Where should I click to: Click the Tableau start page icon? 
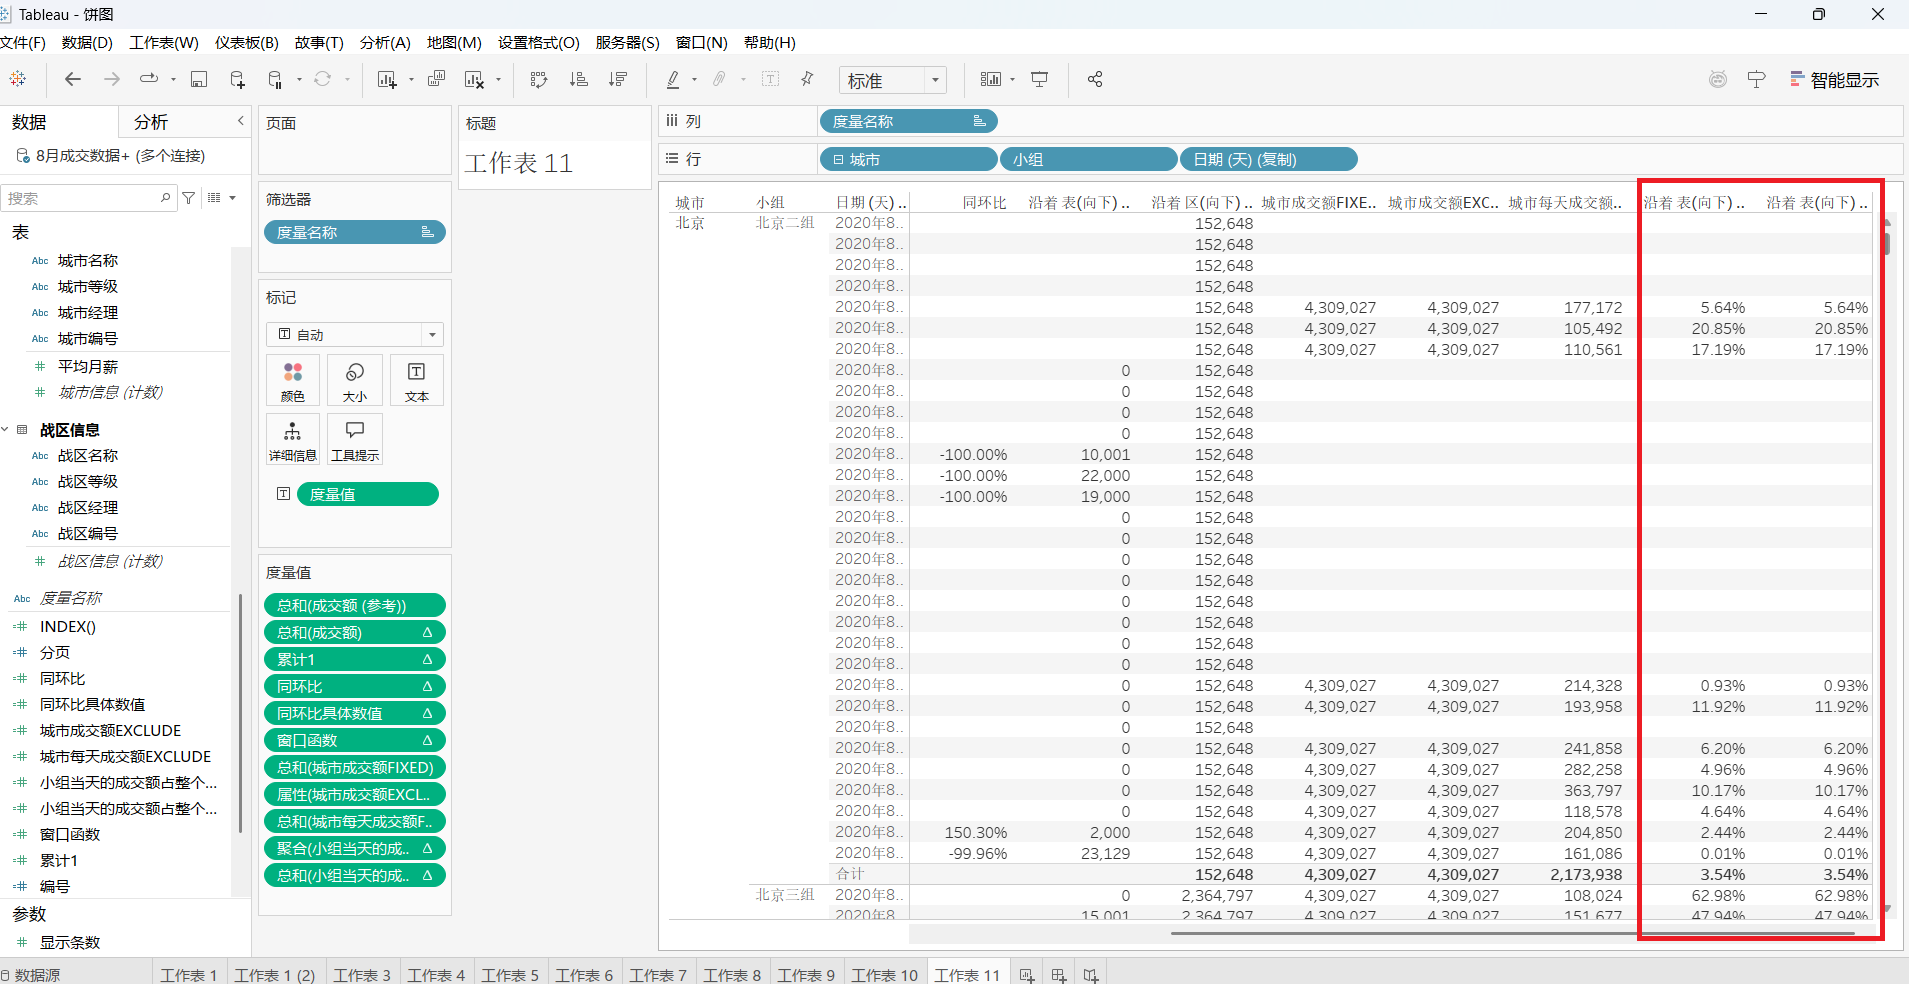tap(18, 79)
